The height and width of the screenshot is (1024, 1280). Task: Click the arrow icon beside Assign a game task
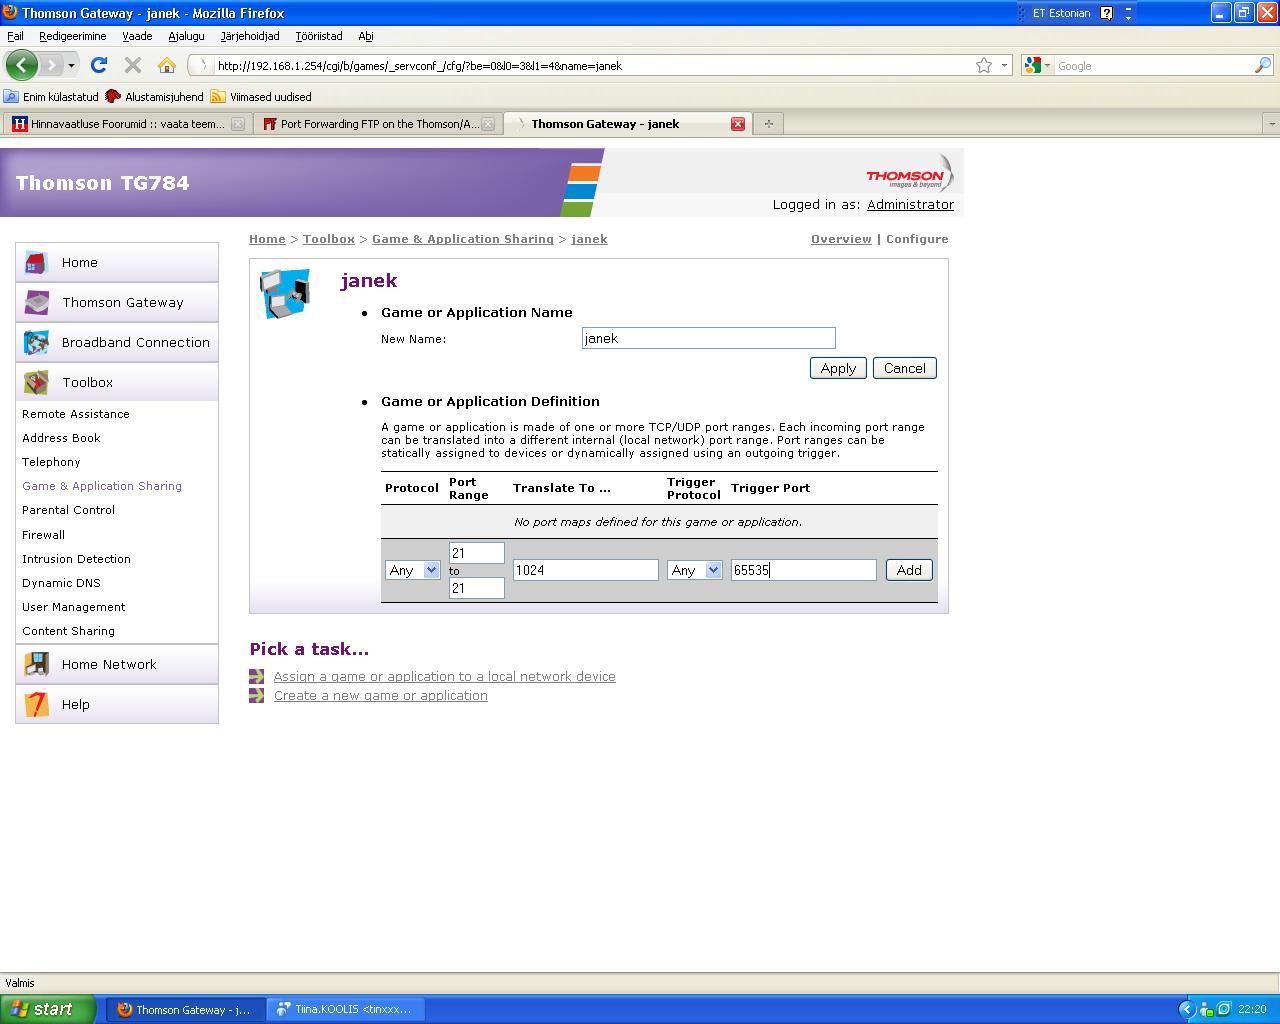pos(257,677)
